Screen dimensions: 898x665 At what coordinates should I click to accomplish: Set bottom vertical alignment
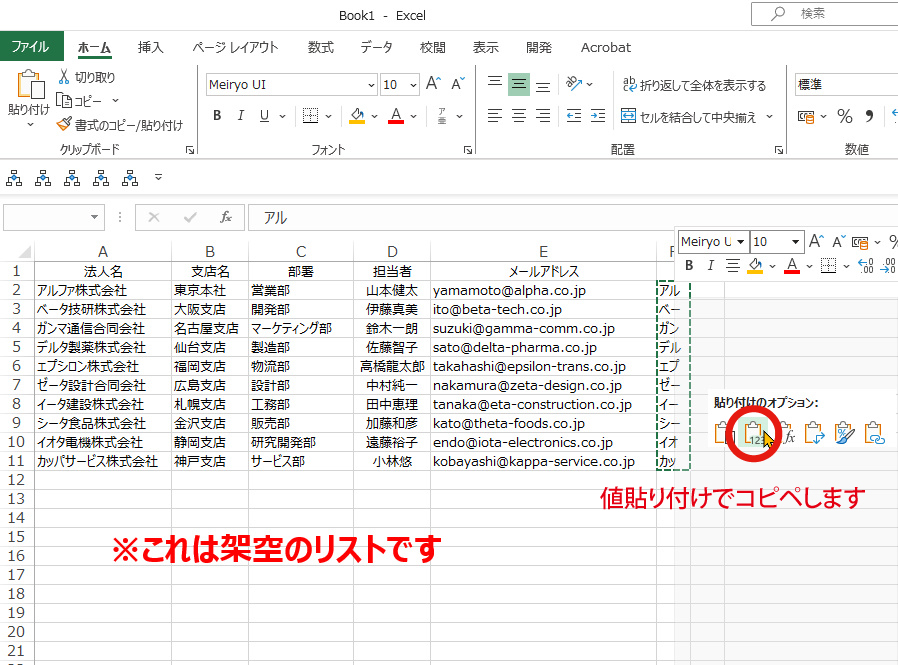(x=543, y=85)
